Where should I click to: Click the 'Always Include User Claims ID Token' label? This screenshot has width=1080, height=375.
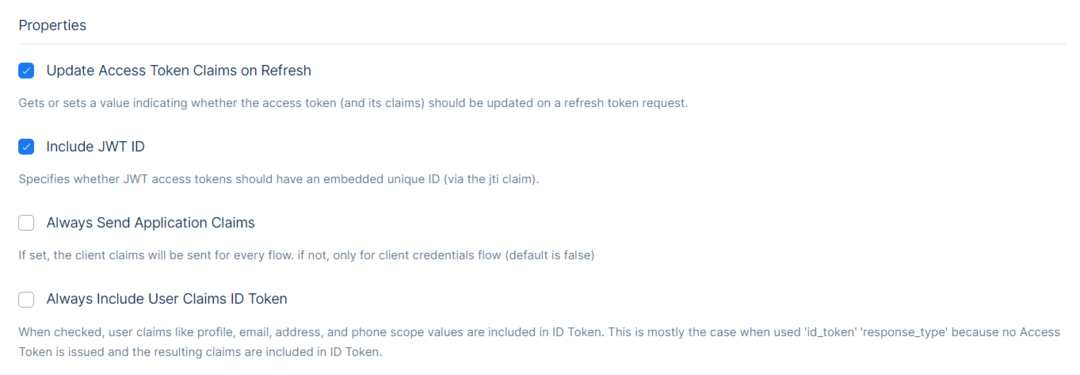click(x=167, y=299)
